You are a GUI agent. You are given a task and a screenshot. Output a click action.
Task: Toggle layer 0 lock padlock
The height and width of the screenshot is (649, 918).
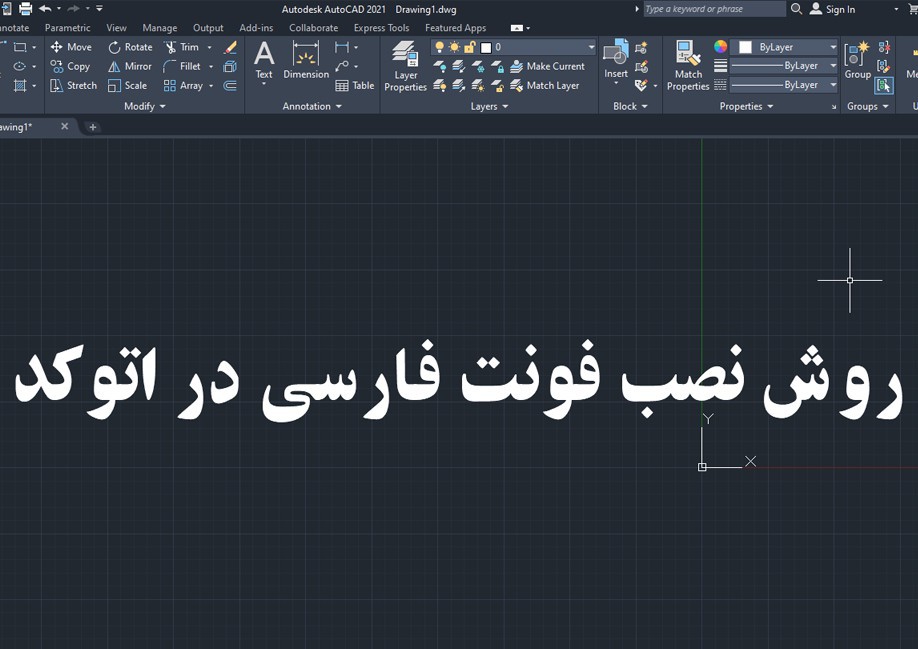coord(470,47)
